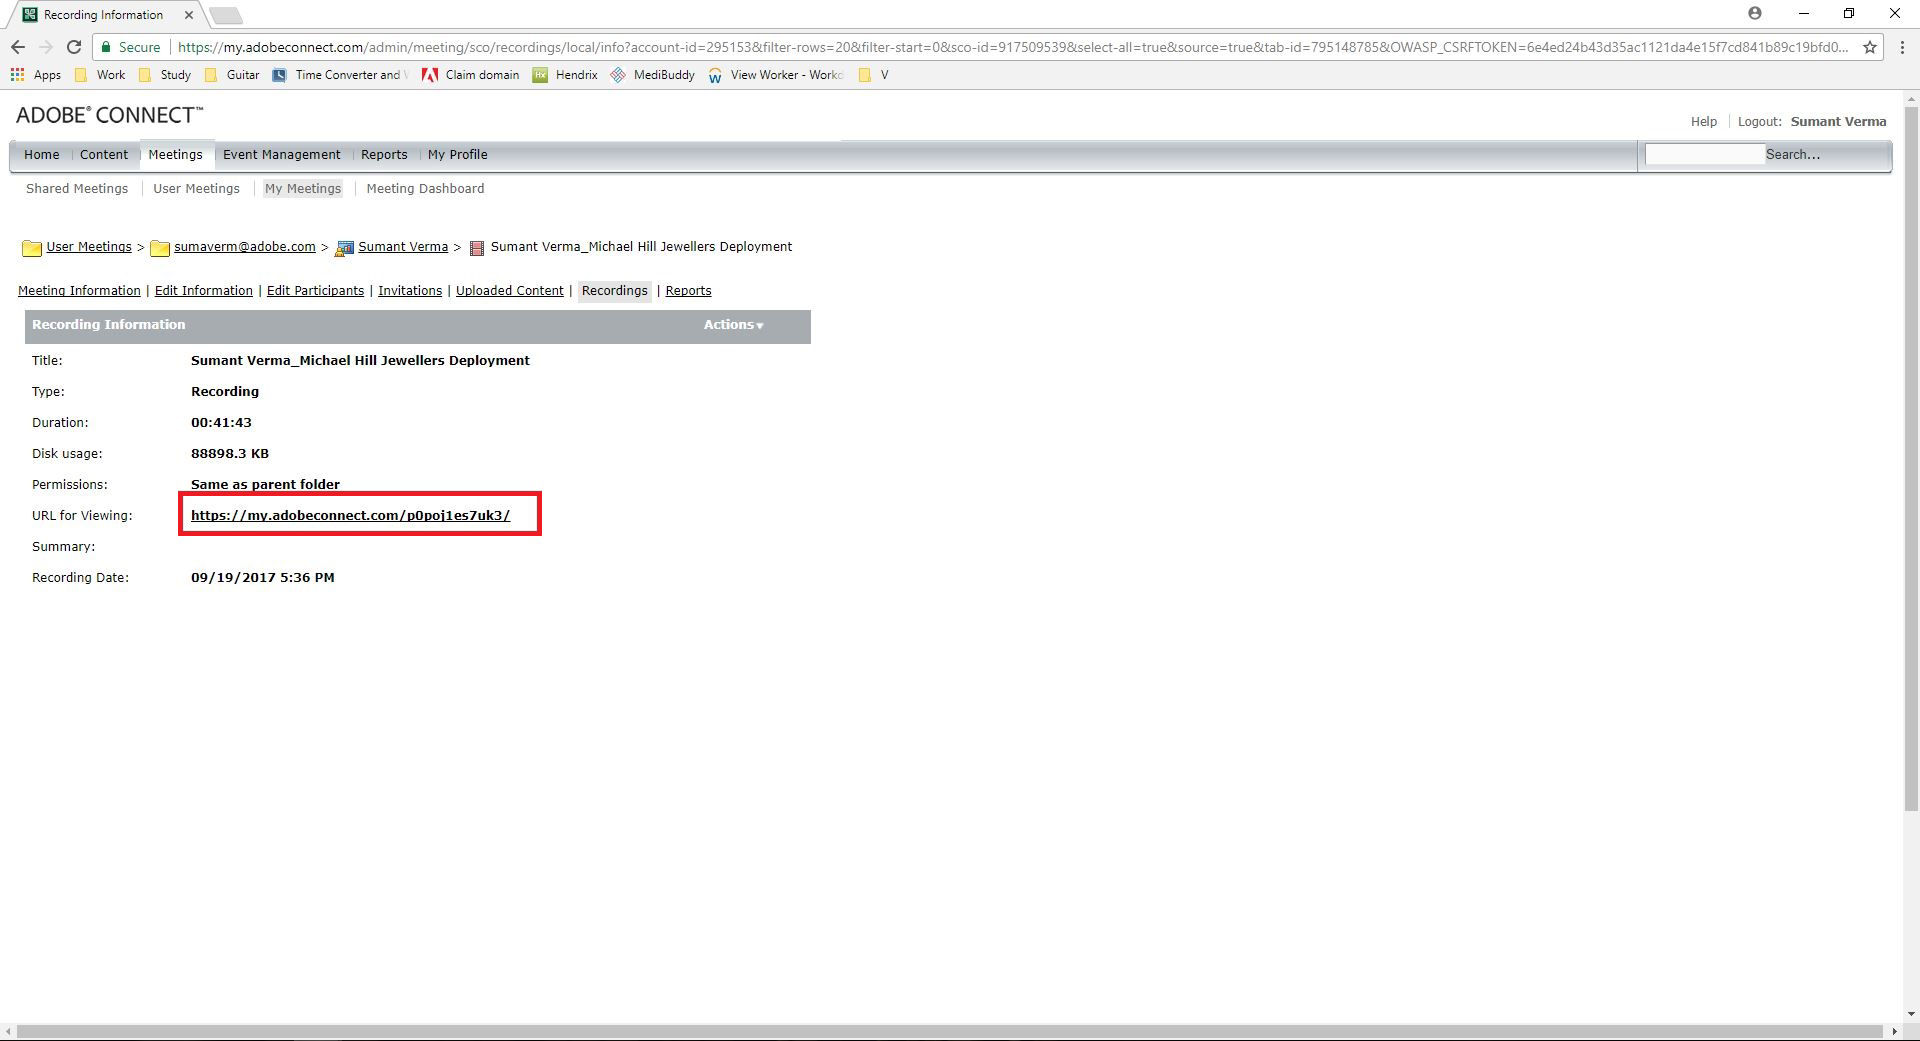1920x1041 pixels.
Task: Go back with the browser back arrow
Action: coord(18,47)
